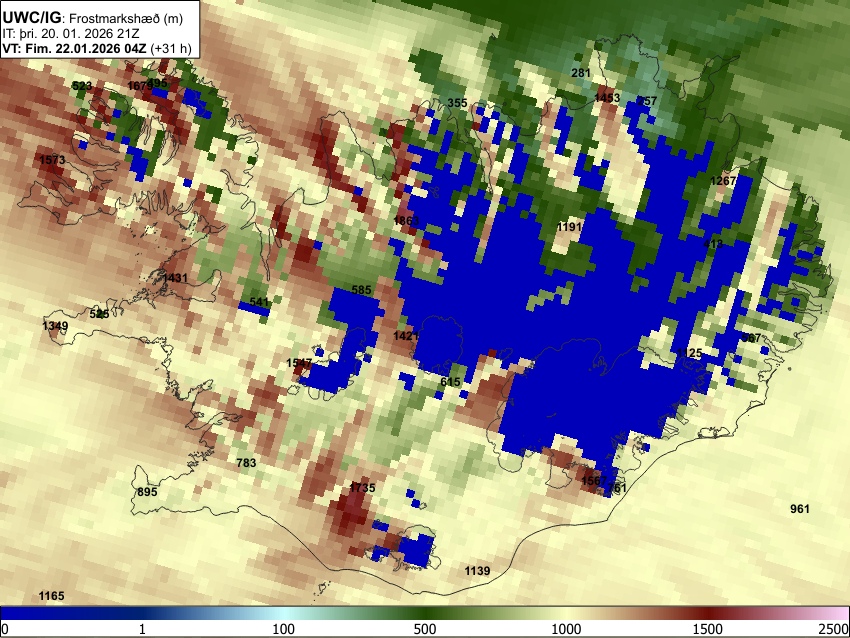The height and width of the screenshot is (638, 850).
Task: Click the 1431 value label
Action: pos(175,278)
